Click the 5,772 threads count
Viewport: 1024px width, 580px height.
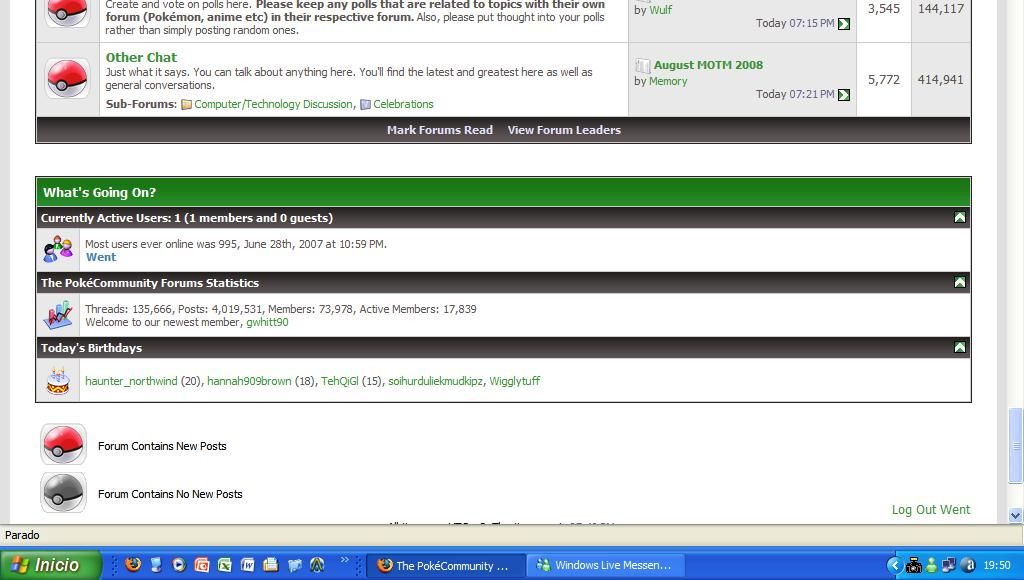tap(884, 80)
